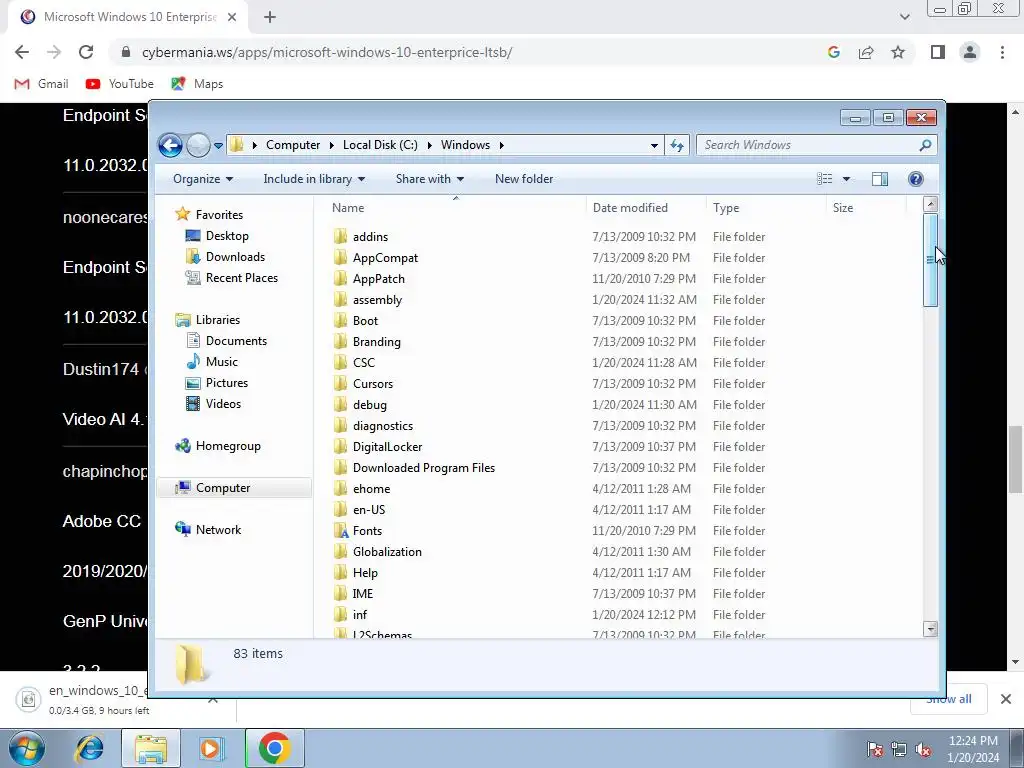This screenshot has width=1024, height=768.
Task: Open Chrome three-dot menu
Action: coord(1002,52)
